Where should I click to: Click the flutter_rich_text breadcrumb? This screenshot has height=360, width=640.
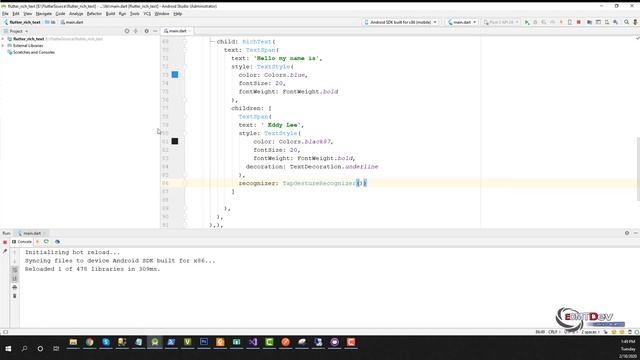[22, 22]
